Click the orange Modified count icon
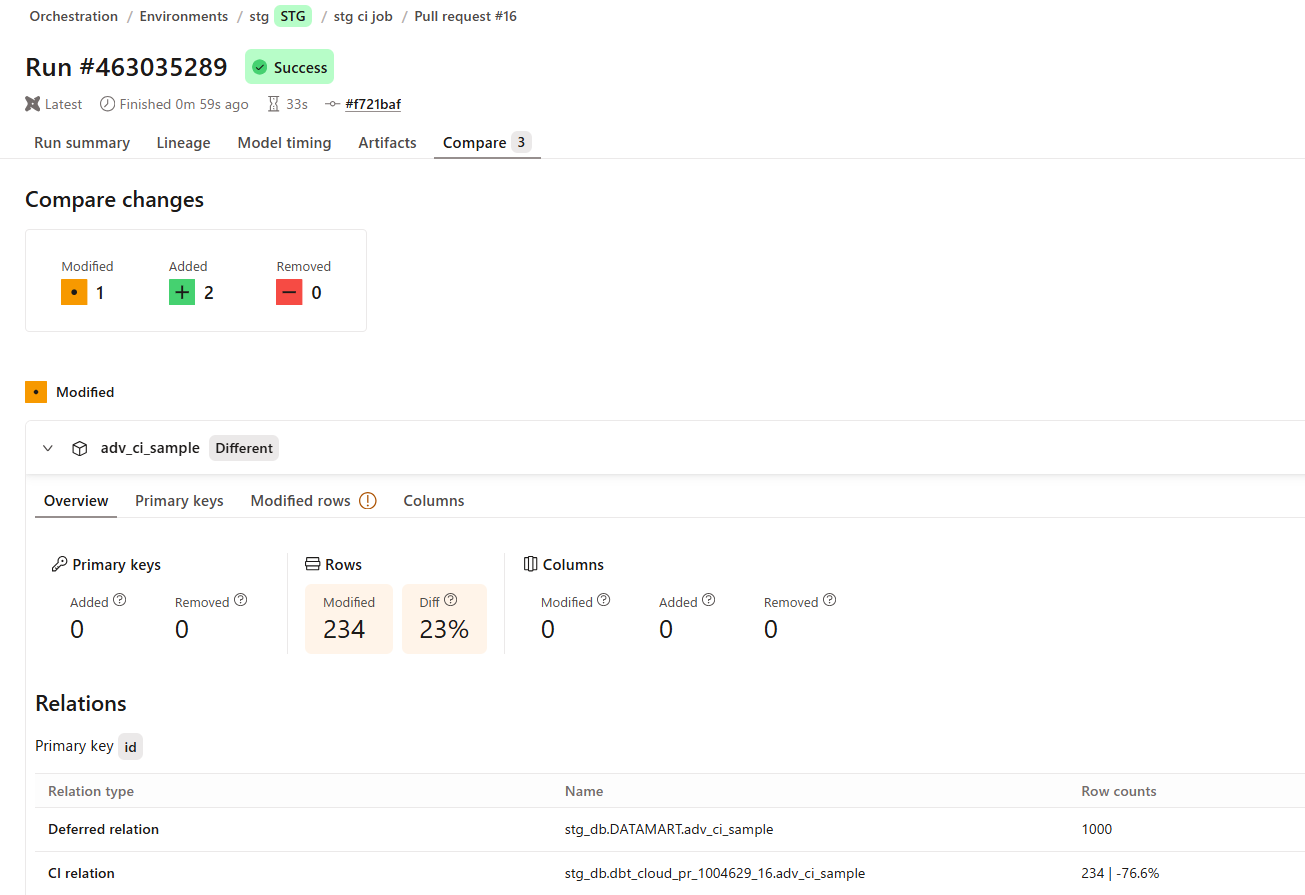 coord(74,293)
